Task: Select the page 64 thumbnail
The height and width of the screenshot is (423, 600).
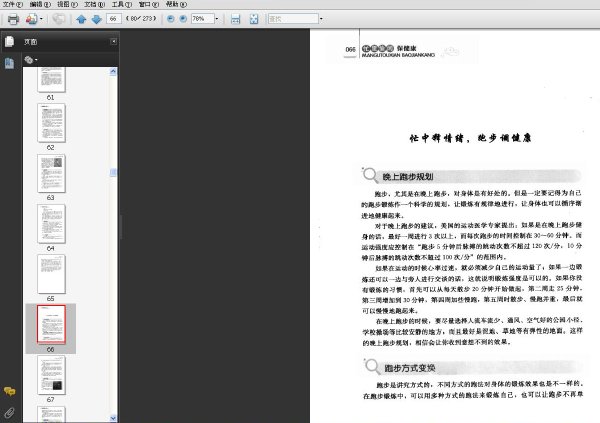Action: 51,224
